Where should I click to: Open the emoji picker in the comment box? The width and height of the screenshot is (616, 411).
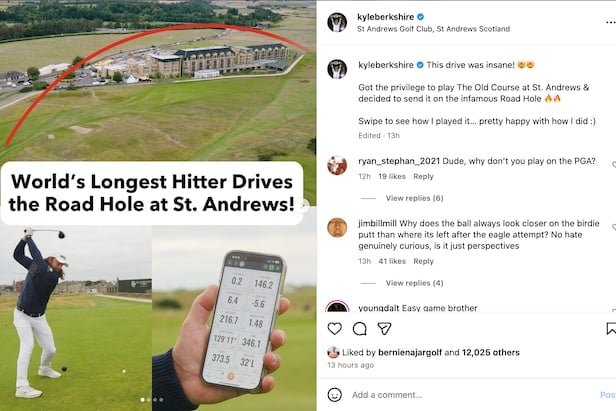(x=334, y=394)
